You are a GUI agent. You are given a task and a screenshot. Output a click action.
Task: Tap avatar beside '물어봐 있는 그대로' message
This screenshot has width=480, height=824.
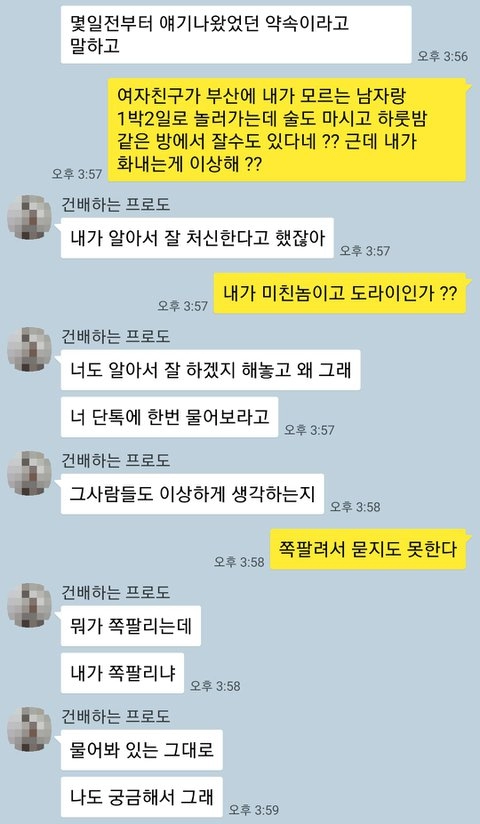(x=29, y=729)
